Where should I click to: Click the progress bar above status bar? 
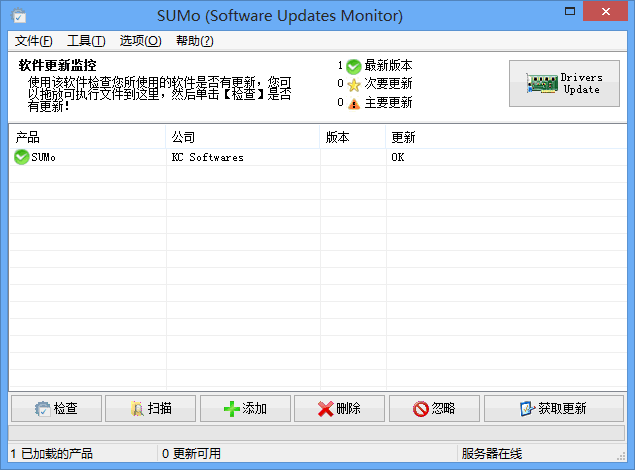[316, 433]
